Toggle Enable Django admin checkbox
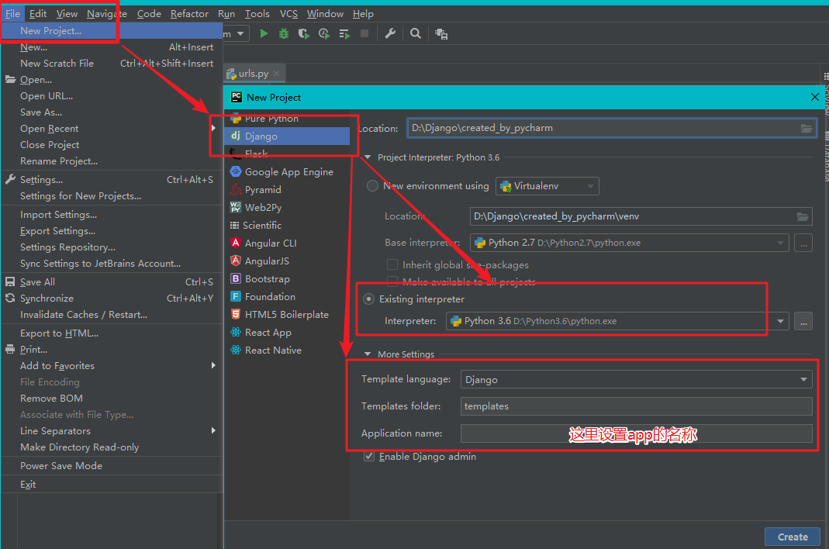The height and width of the screenshot is (549, 829). 369,456
